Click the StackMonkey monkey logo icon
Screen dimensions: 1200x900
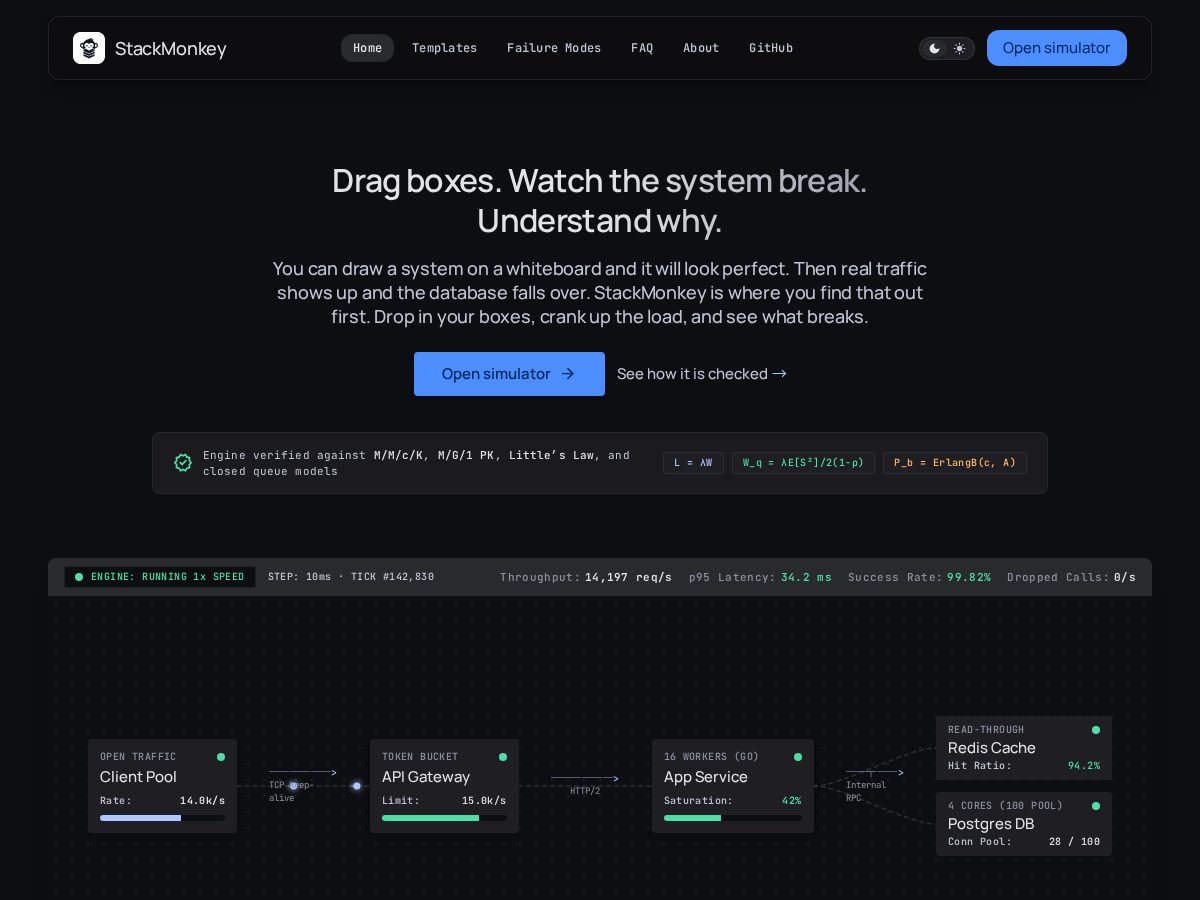[x=89, y=48]
